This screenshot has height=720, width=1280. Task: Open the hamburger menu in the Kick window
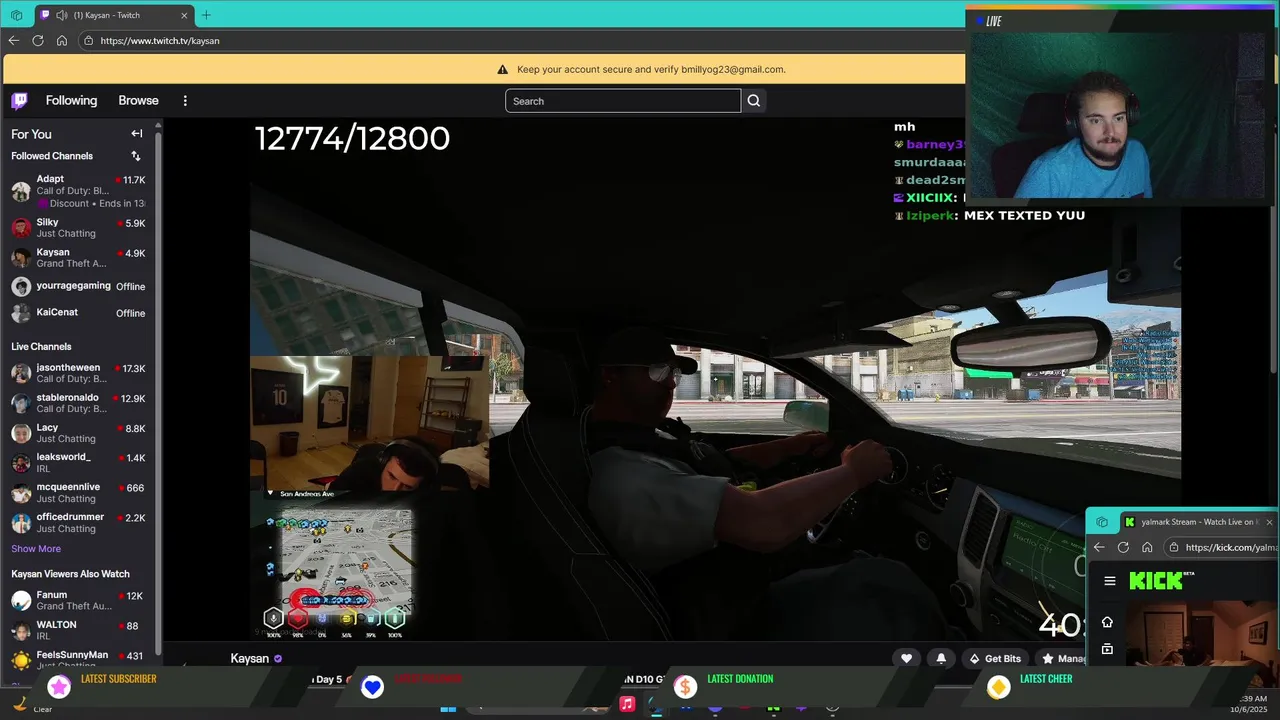click(1109, 581)
